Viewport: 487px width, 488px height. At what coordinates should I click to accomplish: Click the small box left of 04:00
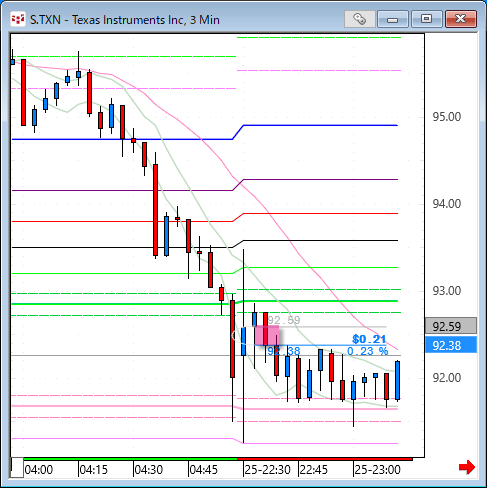tap(17, 468)
